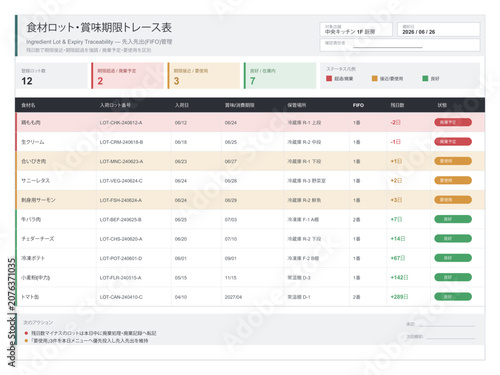Select lot number LOT-CAN-240410-C
This screenshot has width=500, height=375.
[x=121, y=297]
